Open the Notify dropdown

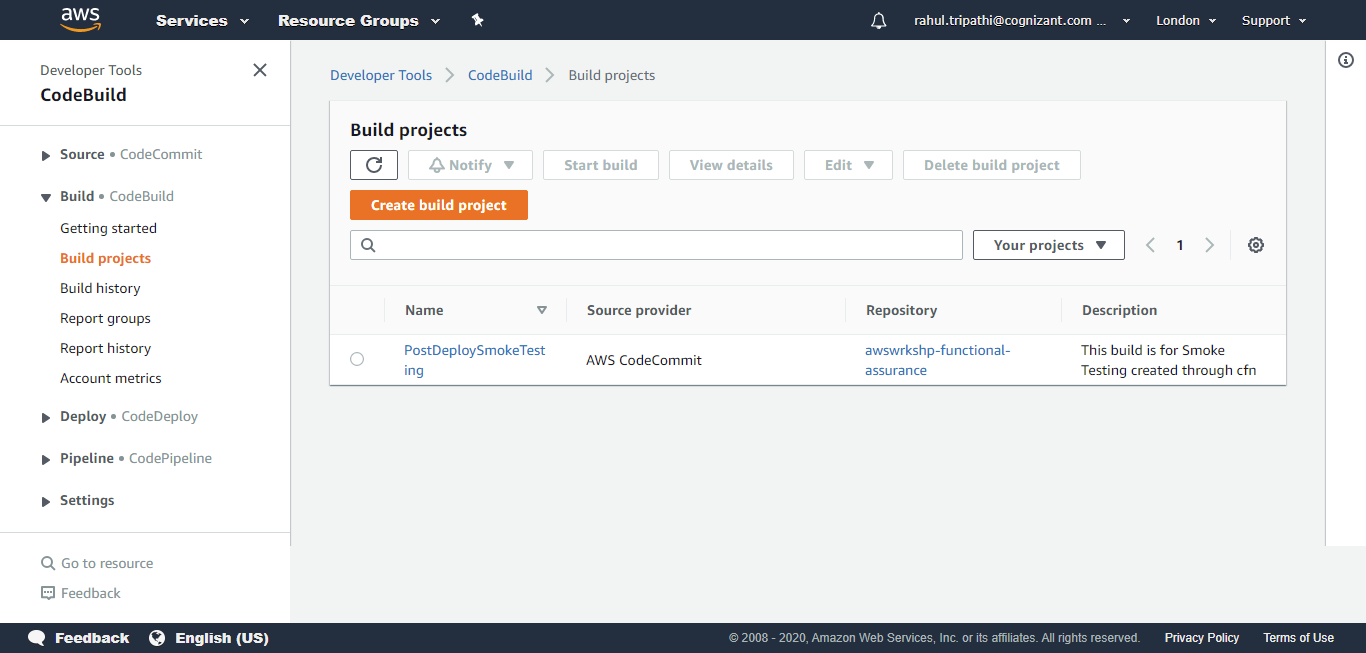click(x=470, y=165)
